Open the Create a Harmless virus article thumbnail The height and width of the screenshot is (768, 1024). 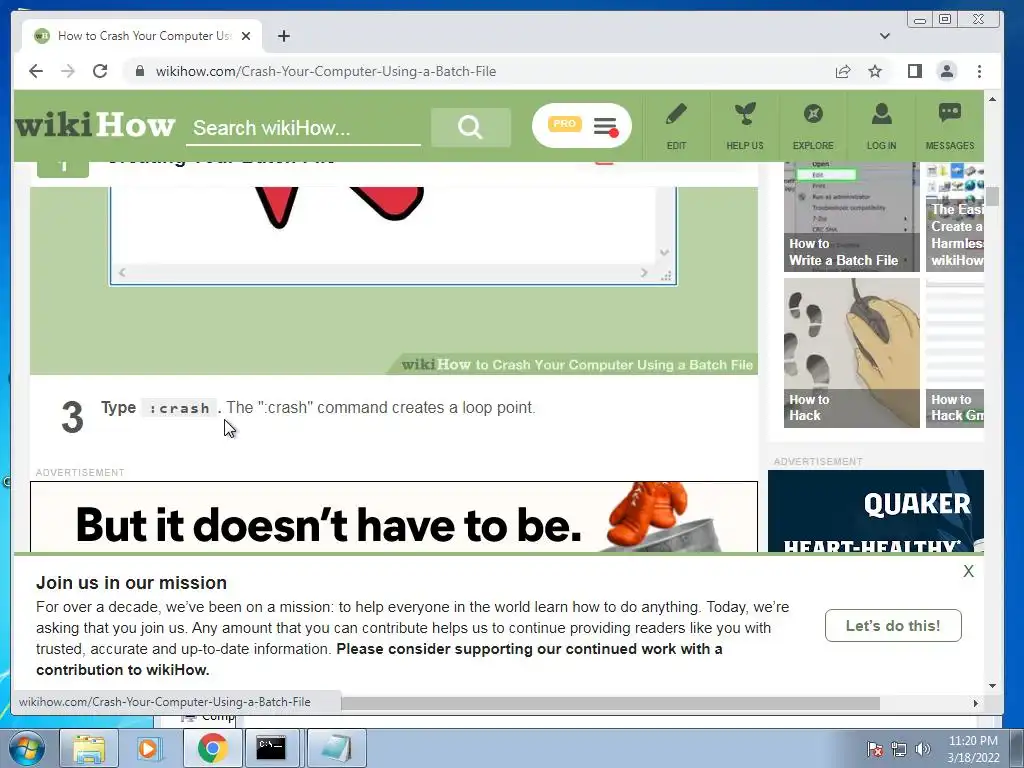pyautogui.click(x=955, y=216)
